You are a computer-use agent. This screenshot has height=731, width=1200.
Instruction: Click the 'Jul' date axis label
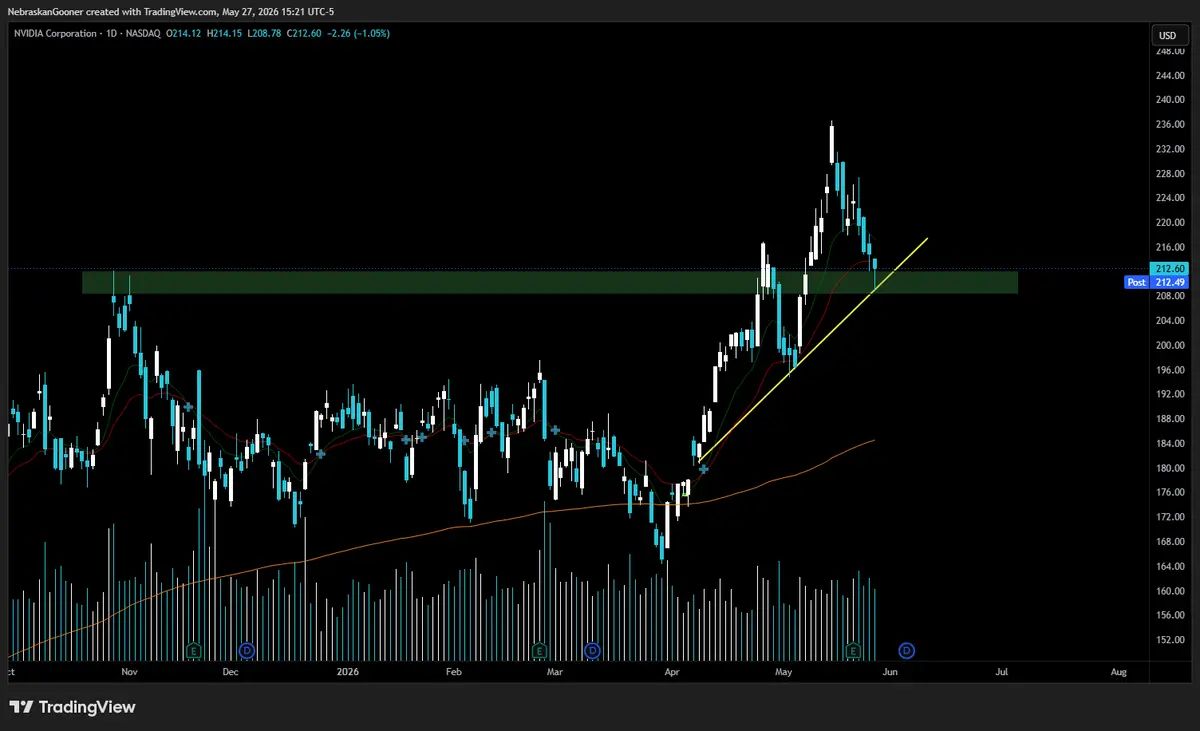coord(1003,673)
